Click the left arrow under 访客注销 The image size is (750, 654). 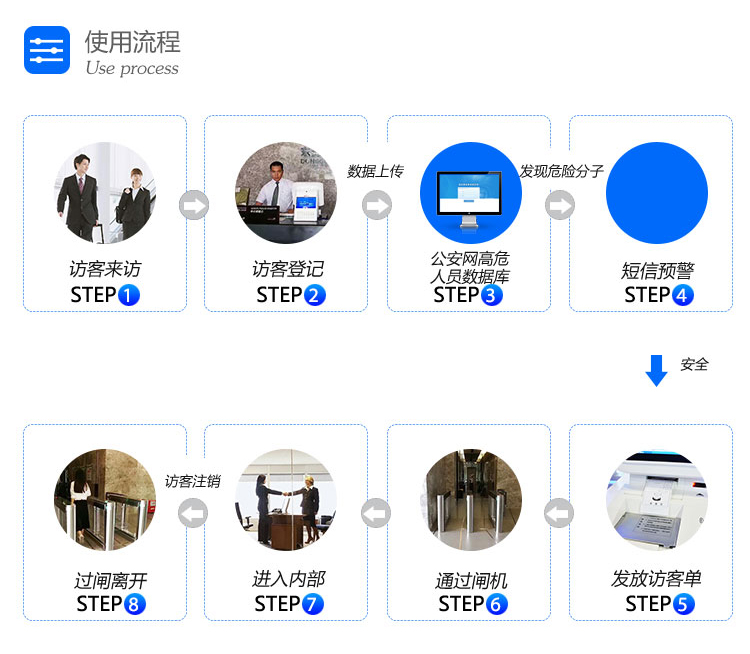pos(193,513)
